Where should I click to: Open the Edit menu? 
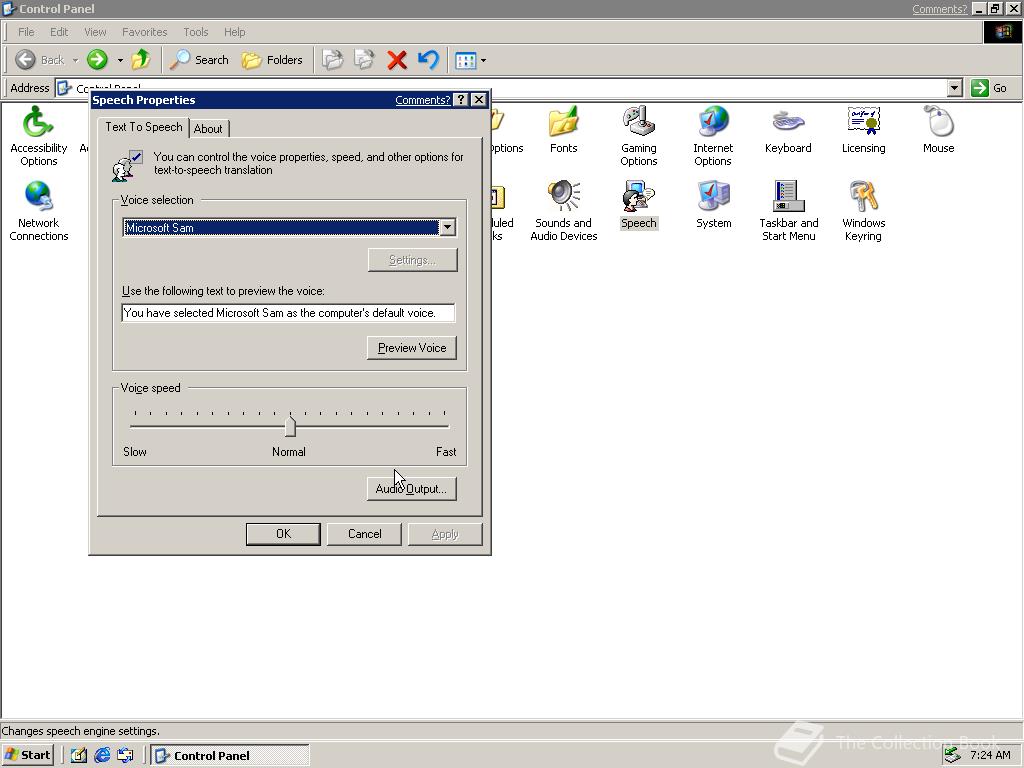59,32
